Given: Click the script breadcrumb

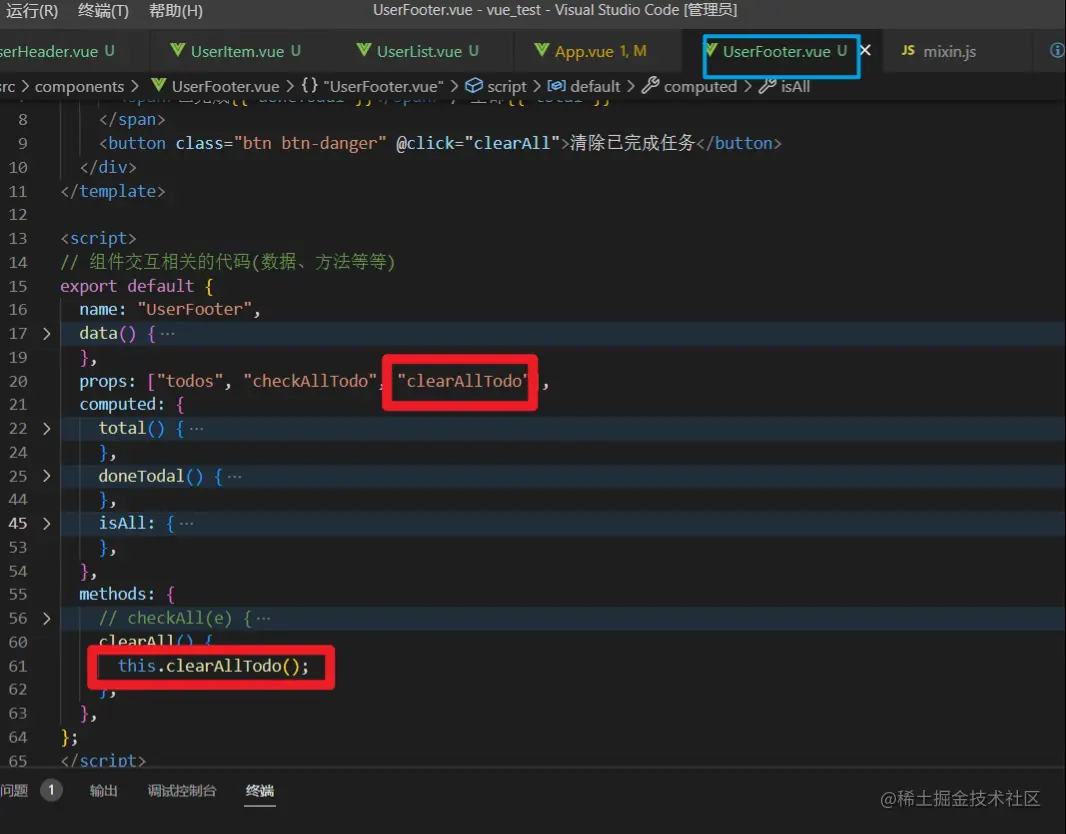Looking at the screenshot, I should click(x=506, y=86).
